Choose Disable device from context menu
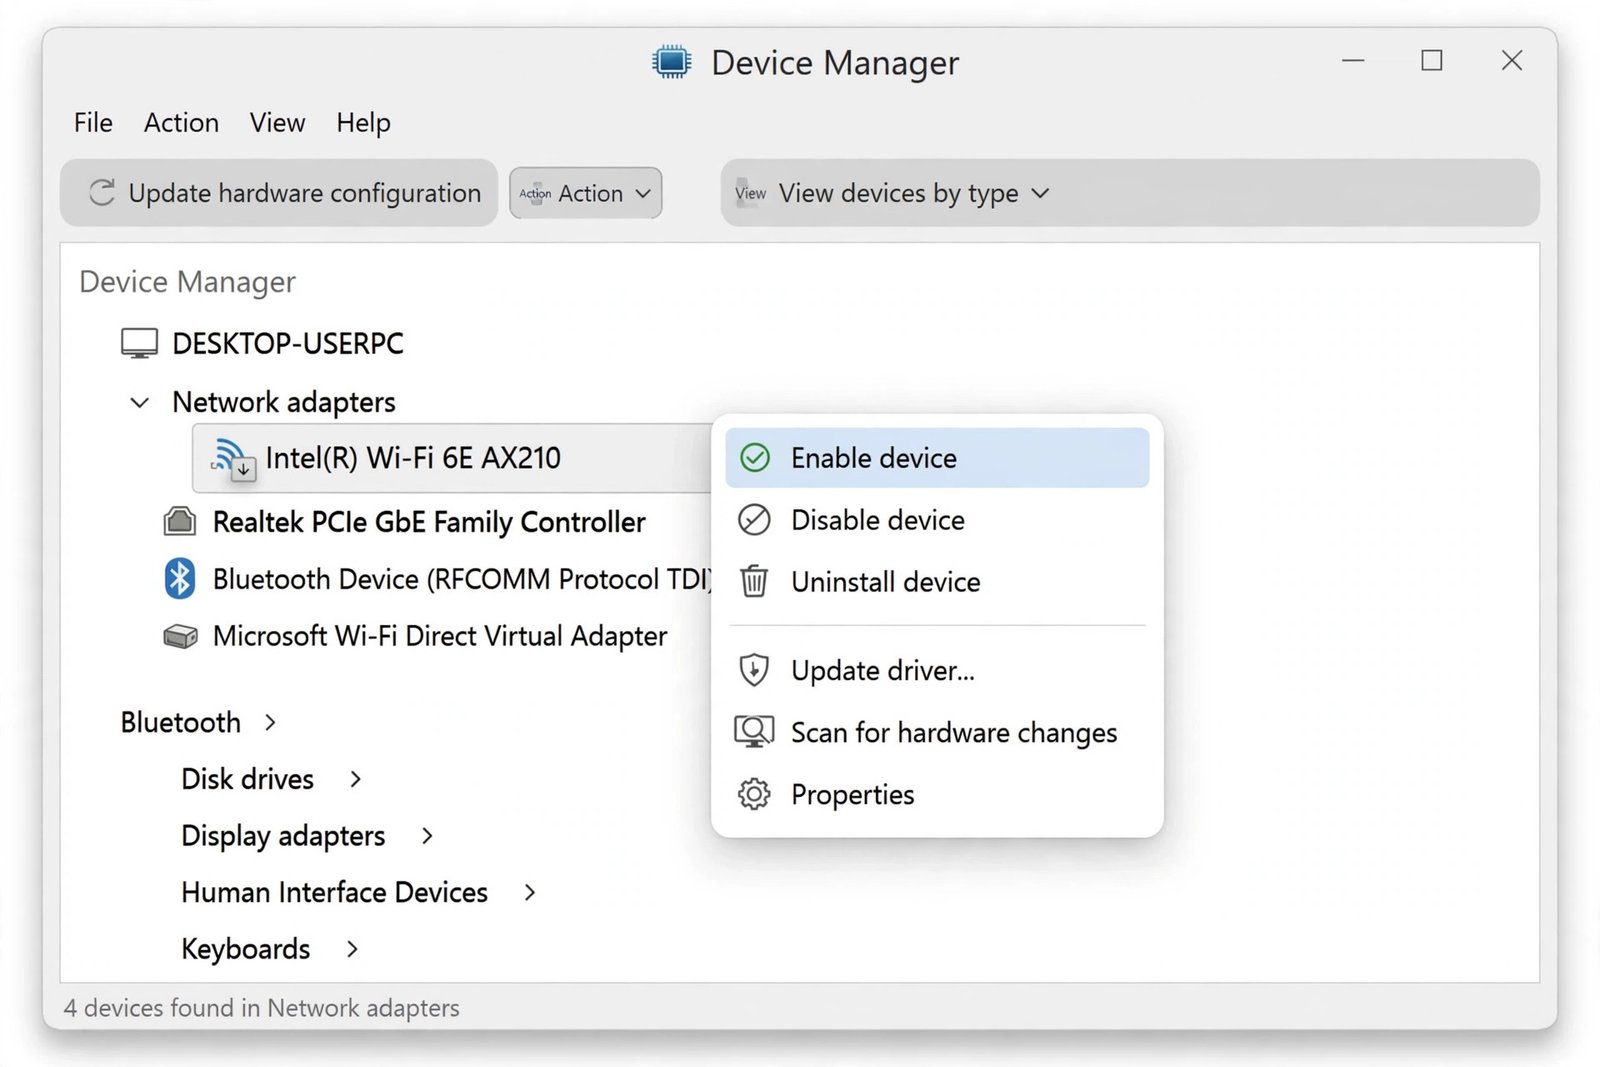This screenshot has height=1067, width=1600. click(937, 520)
